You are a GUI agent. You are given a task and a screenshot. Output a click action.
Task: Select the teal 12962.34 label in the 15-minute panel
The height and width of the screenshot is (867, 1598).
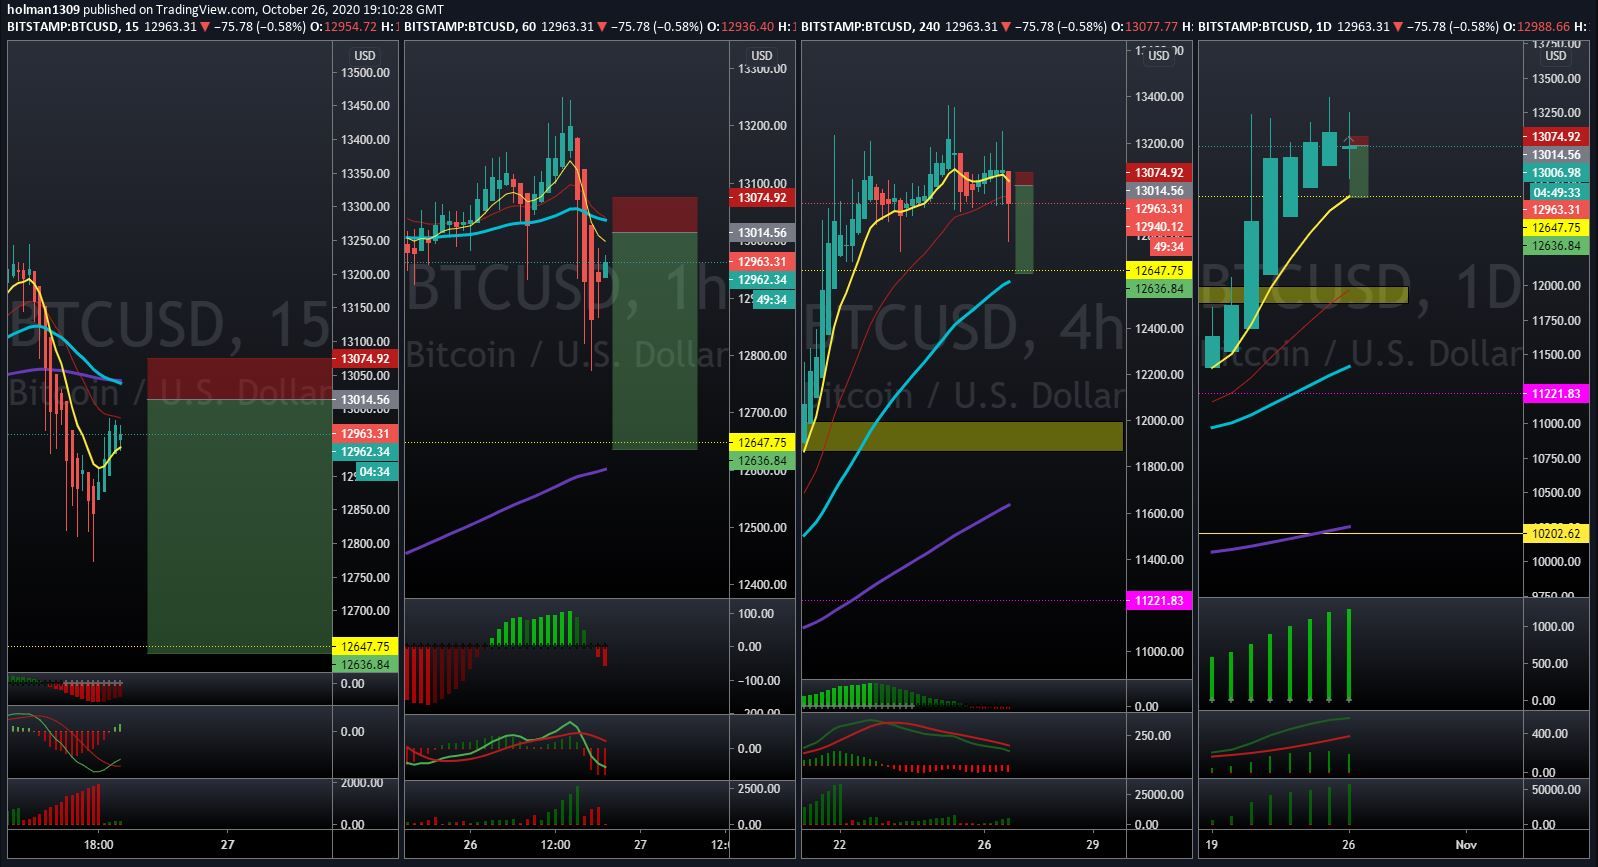[x=364, y=452]
